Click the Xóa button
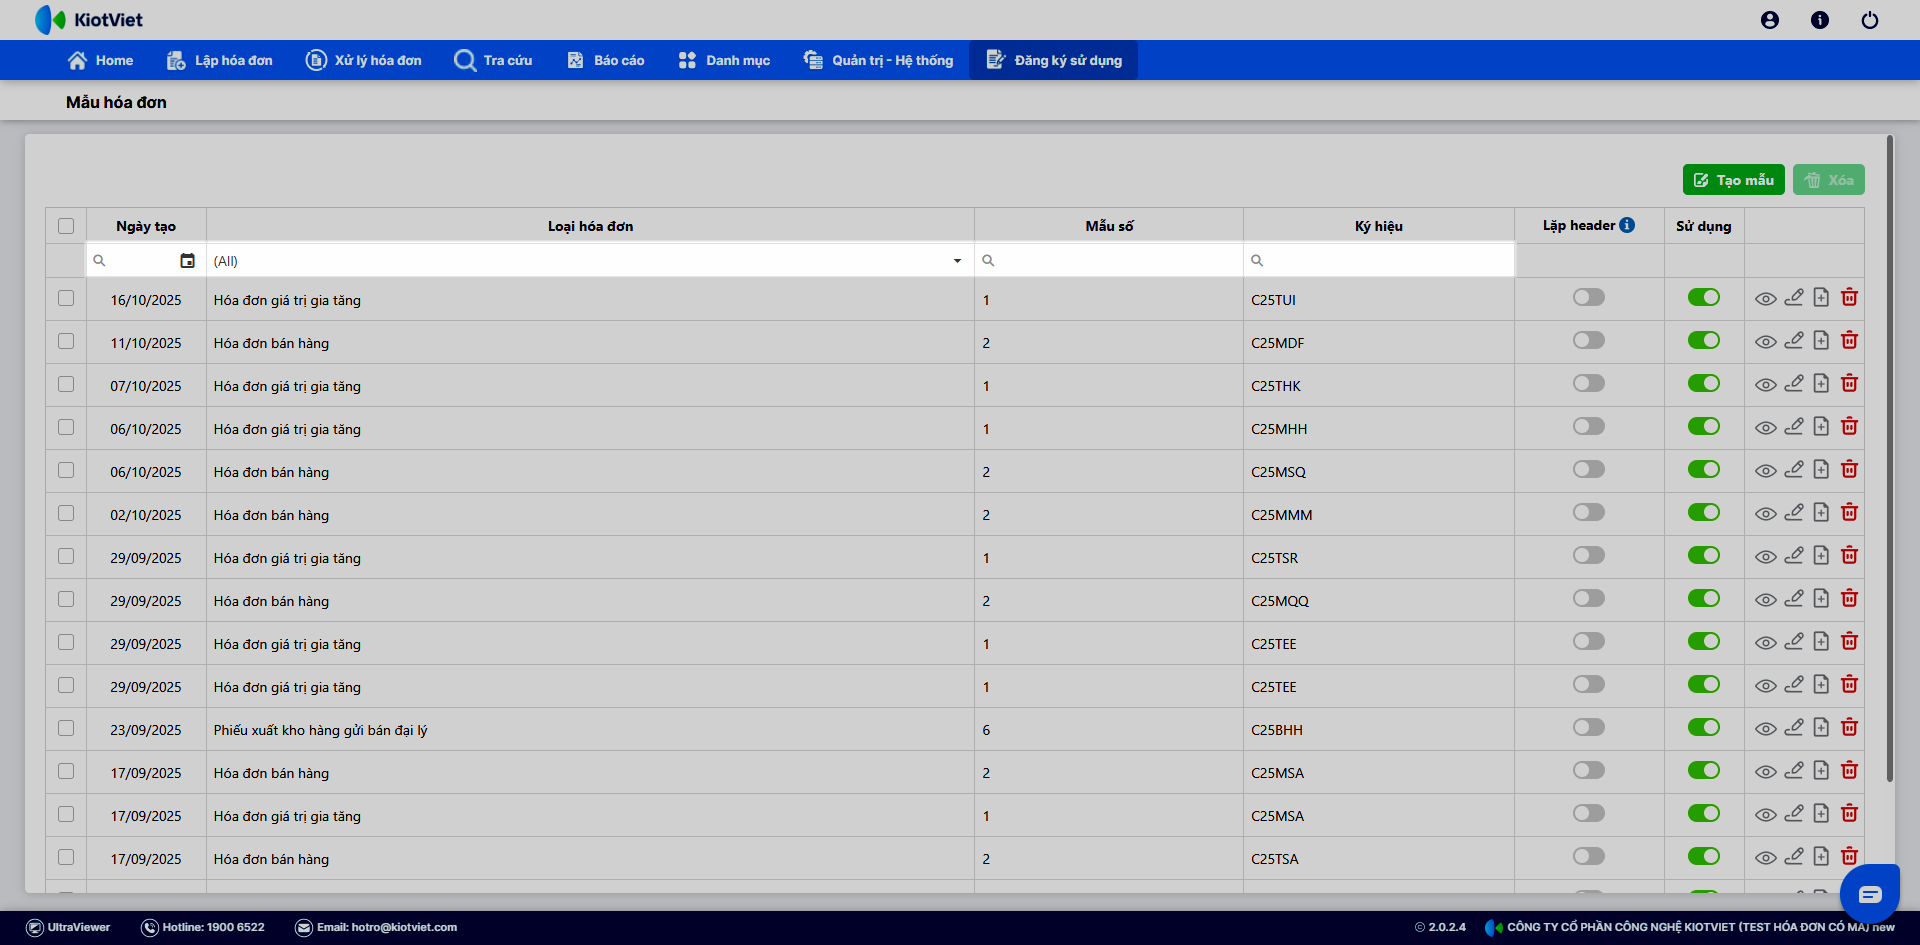This screenshot has height=945, width=1920. coord(1828,180)
